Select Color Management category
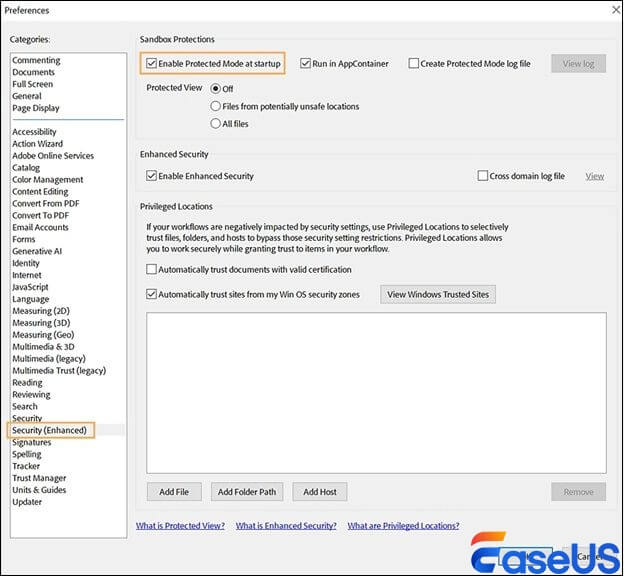Screen dimensions: 624x576 point(47,180)
